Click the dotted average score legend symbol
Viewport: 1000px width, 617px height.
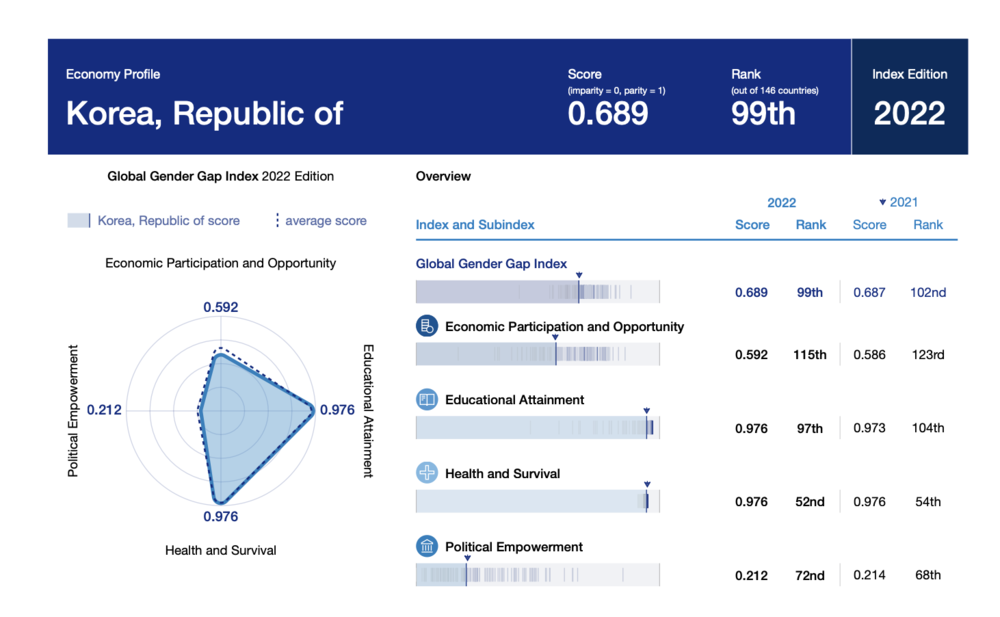(x=277, y=220)
